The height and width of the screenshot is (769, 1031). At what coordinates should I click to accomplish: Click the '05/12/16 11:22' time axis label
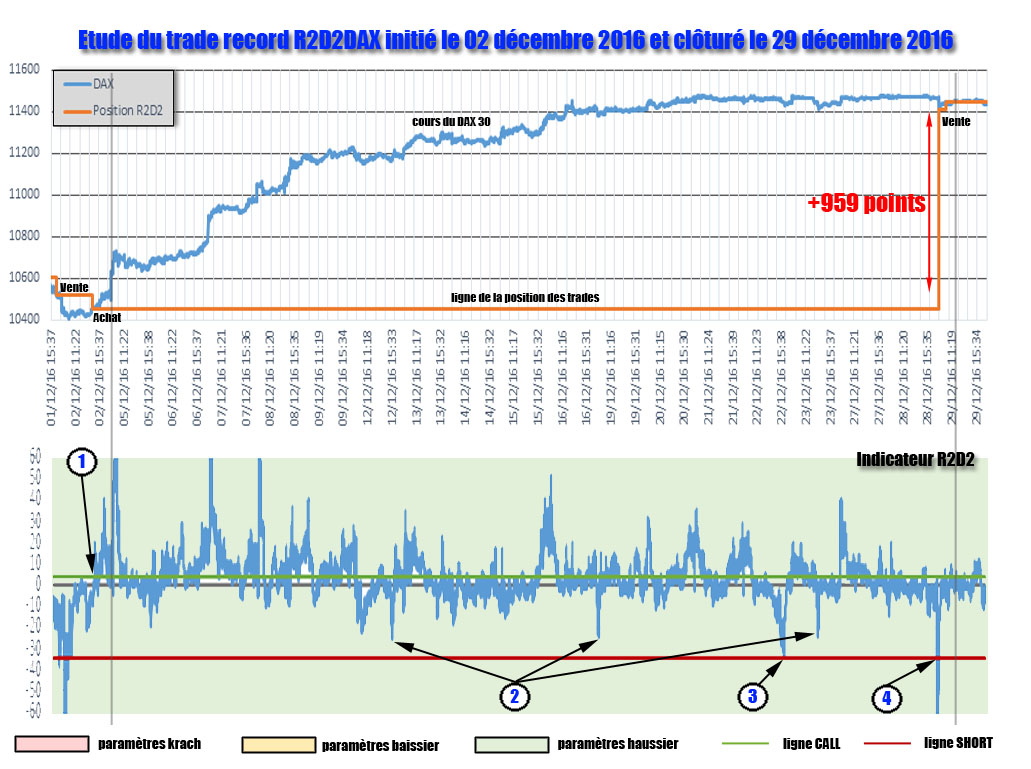(x=124, y=378)
